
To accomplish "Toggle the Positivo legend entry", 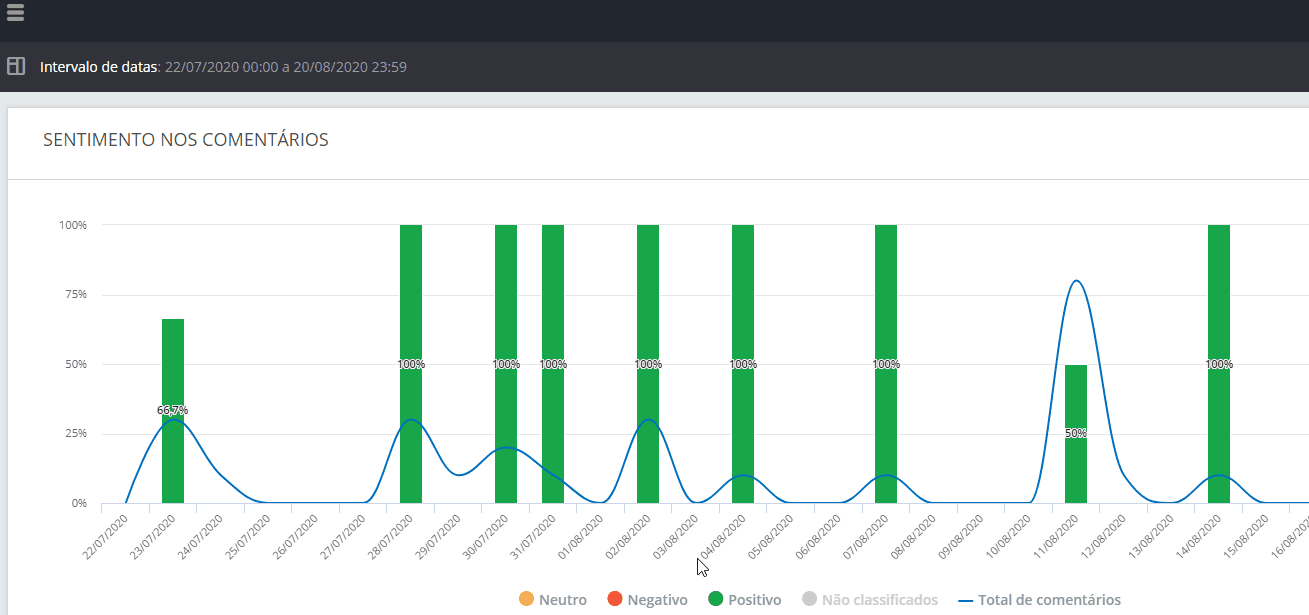I will tap(743, 600).
